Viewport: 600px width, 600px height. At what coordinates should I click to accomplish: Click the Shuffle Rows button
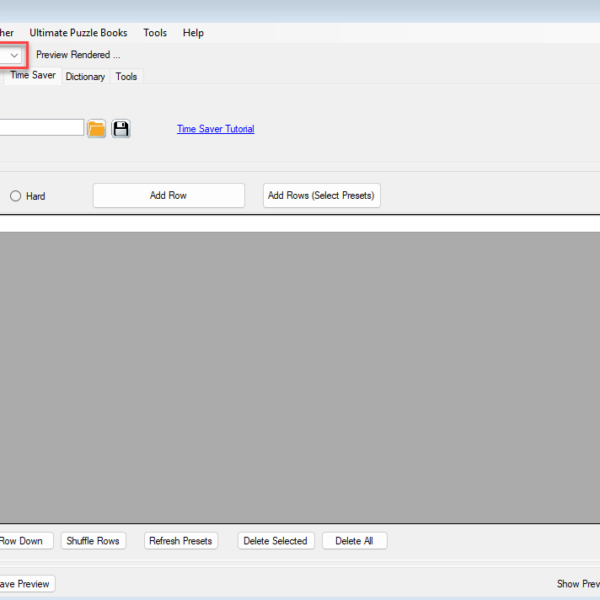coord(93,541)
